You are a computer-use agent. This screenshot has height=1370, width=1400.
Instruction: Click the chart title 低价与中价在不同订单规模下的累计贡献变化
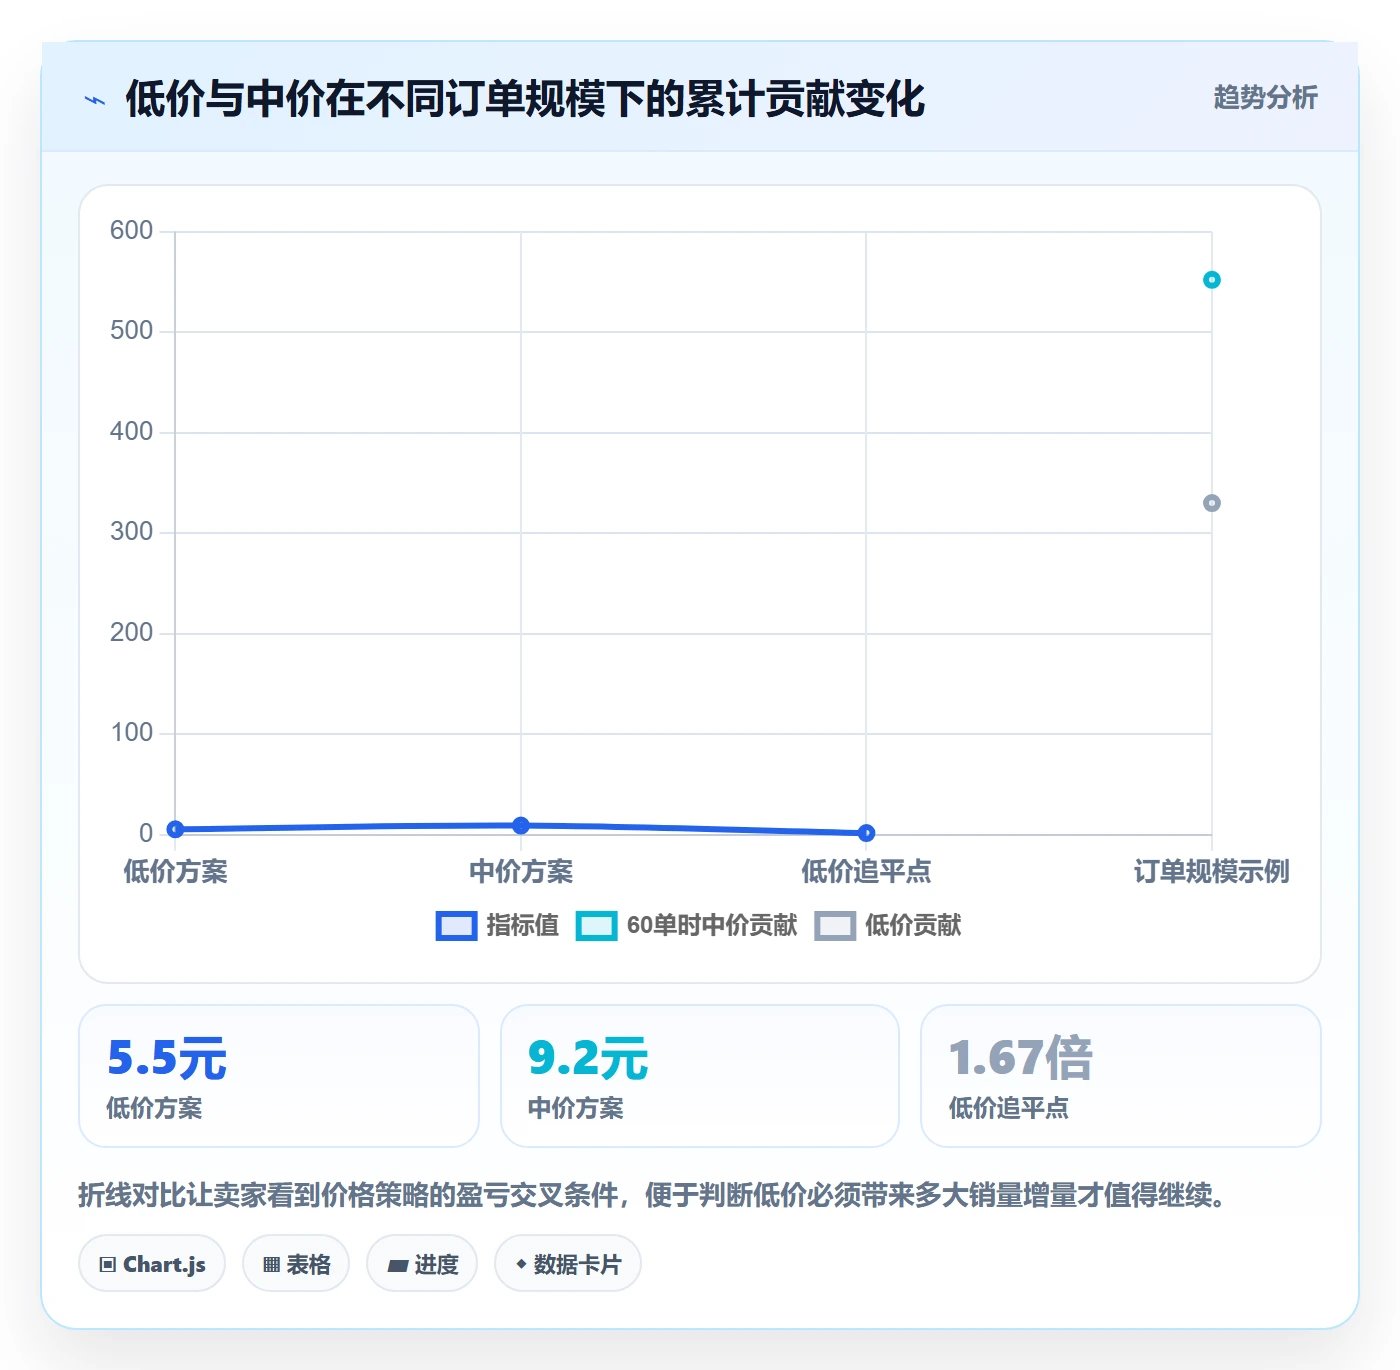(525, 99)
